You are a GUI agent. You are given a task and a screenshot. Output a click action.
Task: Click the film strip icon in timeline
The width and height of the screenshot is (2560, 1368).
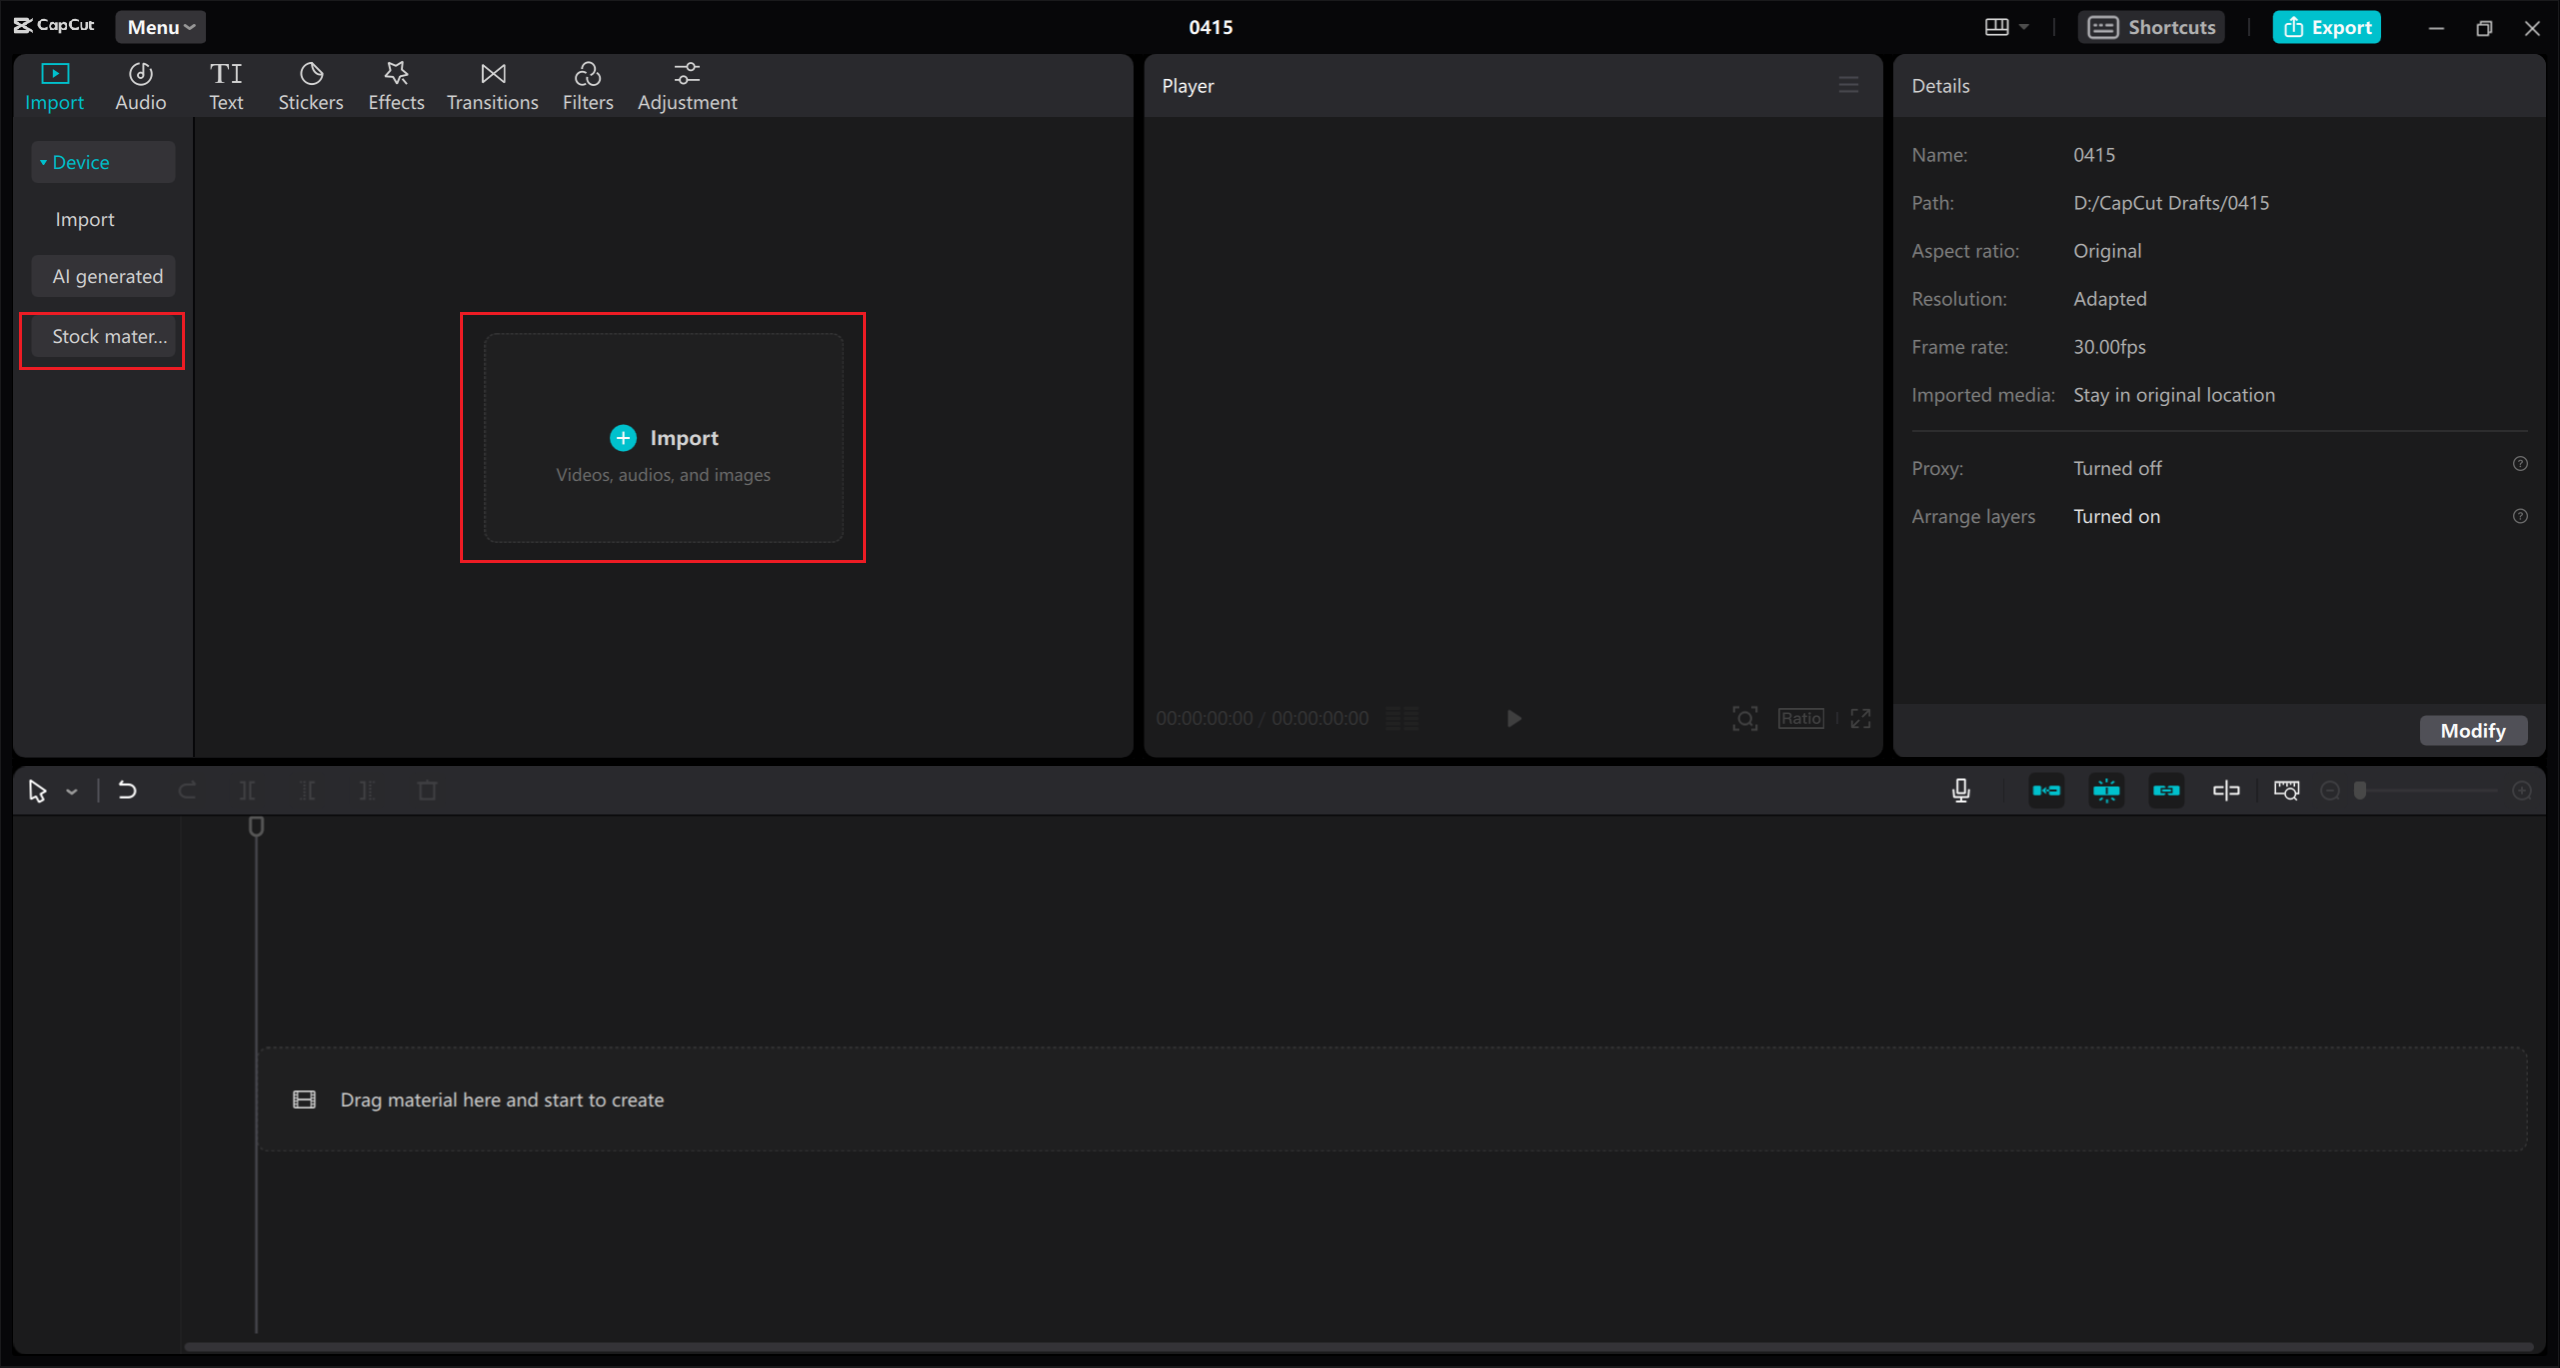pyautogui.click(x=304, y=1099)
